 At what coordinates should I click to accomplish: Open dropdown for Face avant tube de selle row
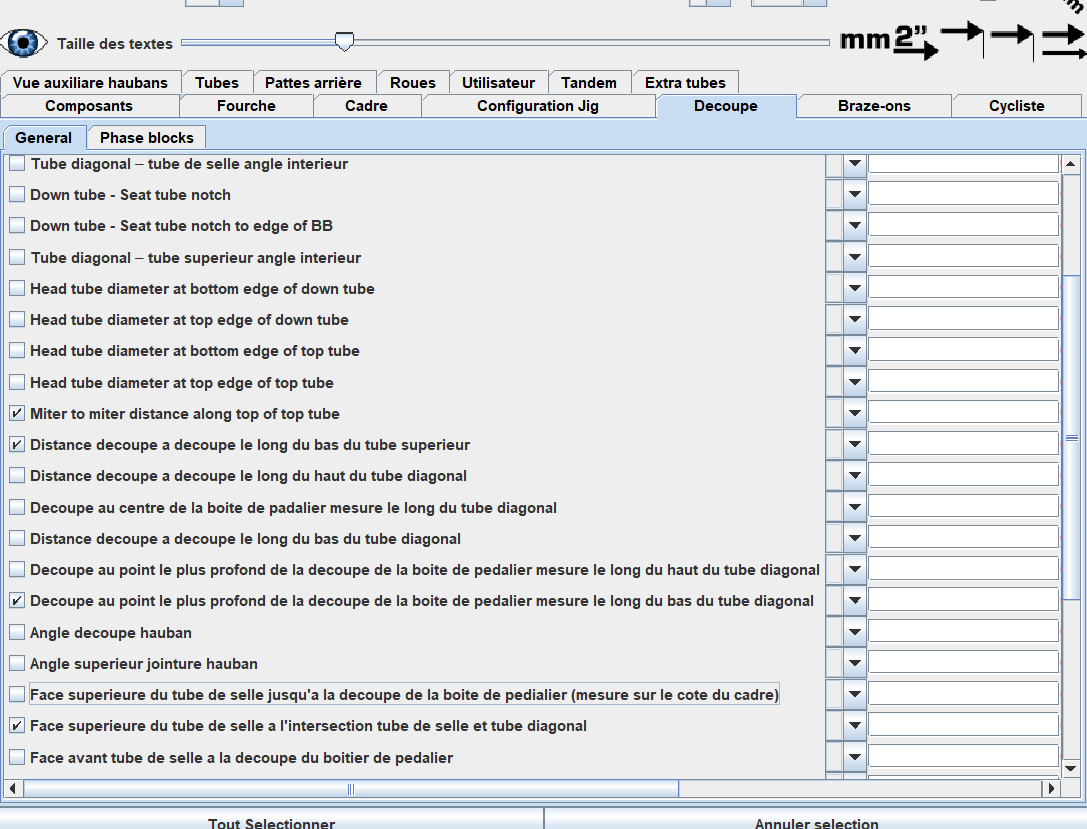[x=855, y=757]
